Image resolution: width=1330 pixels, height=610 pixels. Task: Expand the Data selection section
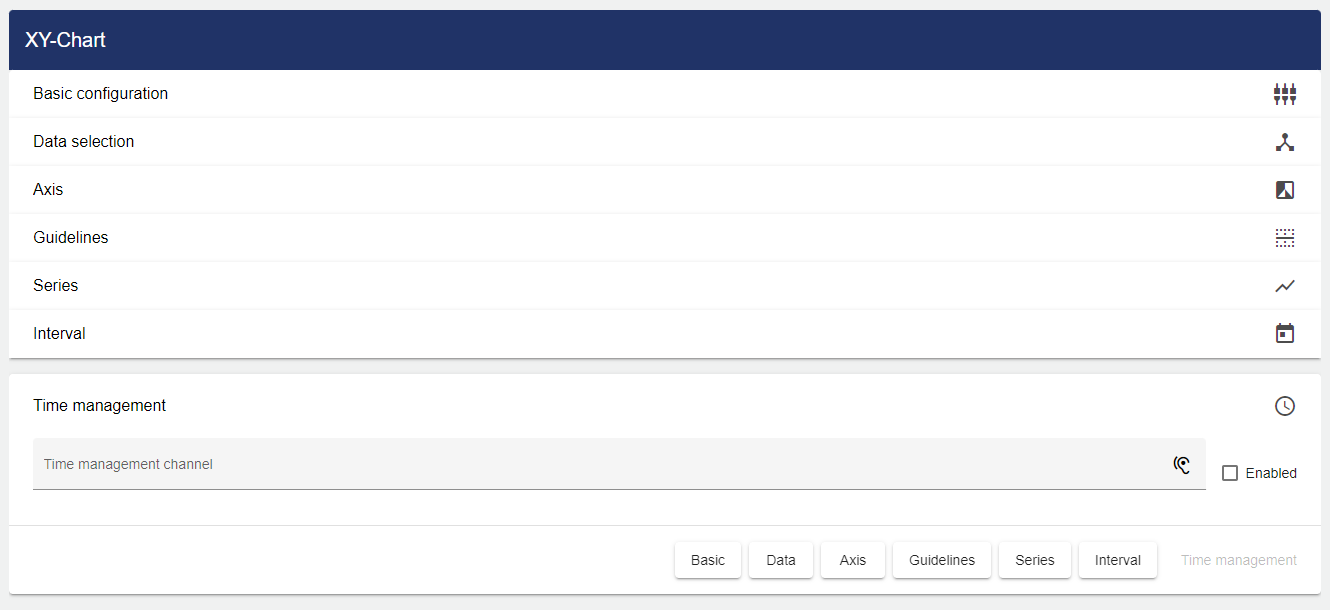(x=84, y=142)
